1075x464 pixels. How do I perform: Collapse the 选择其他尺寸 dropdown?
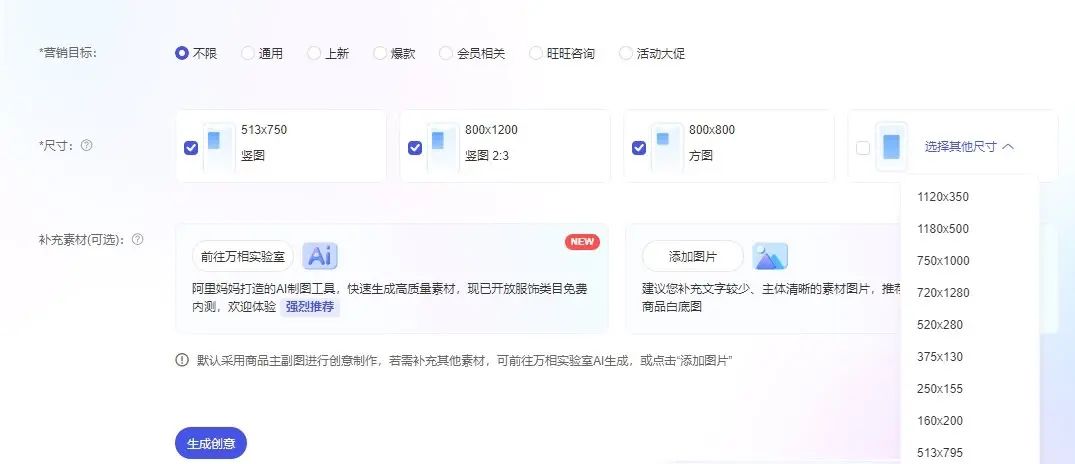(x=969, y=147)
